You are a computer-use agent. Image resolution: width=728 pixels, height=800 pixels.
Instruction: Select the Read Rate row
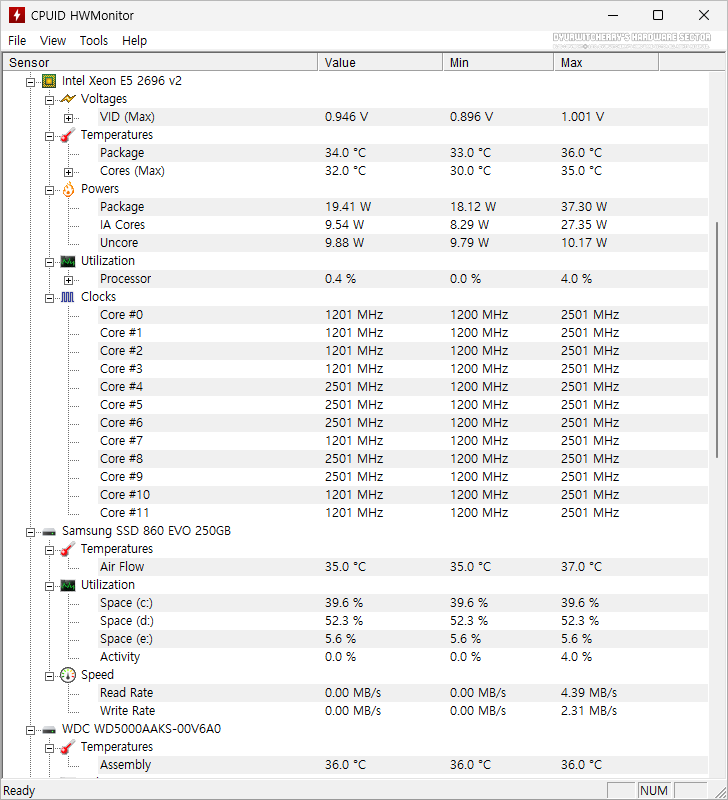coord(403,693)
